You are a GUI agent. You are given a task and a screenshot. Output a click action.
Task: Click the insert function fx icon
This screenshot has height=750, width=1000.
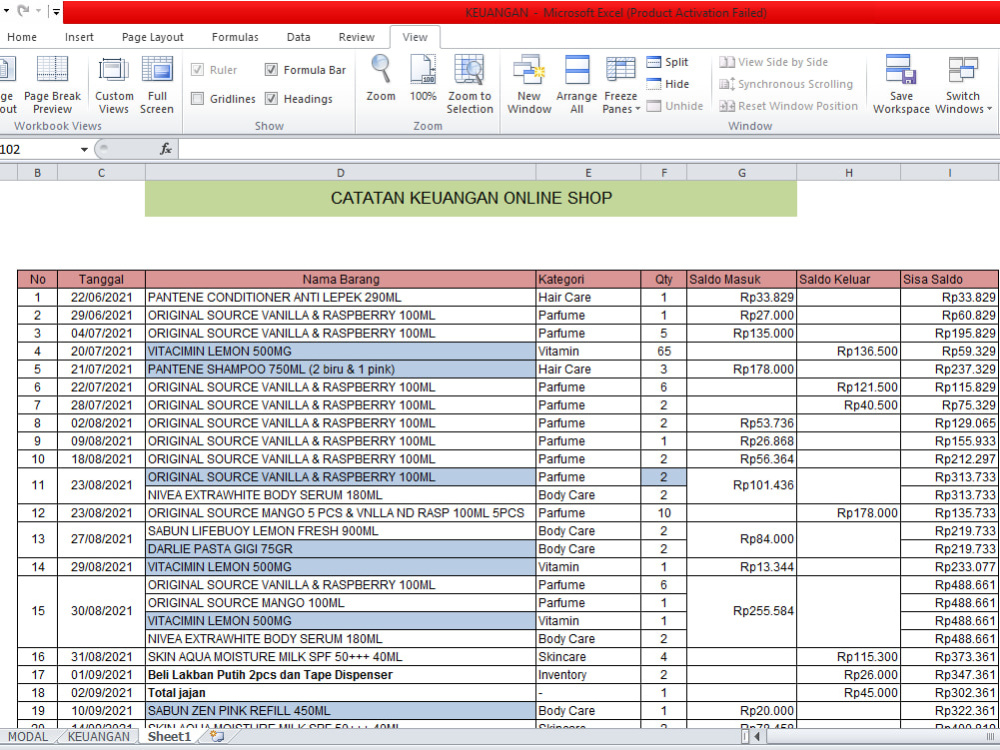[x=166, y=149]
